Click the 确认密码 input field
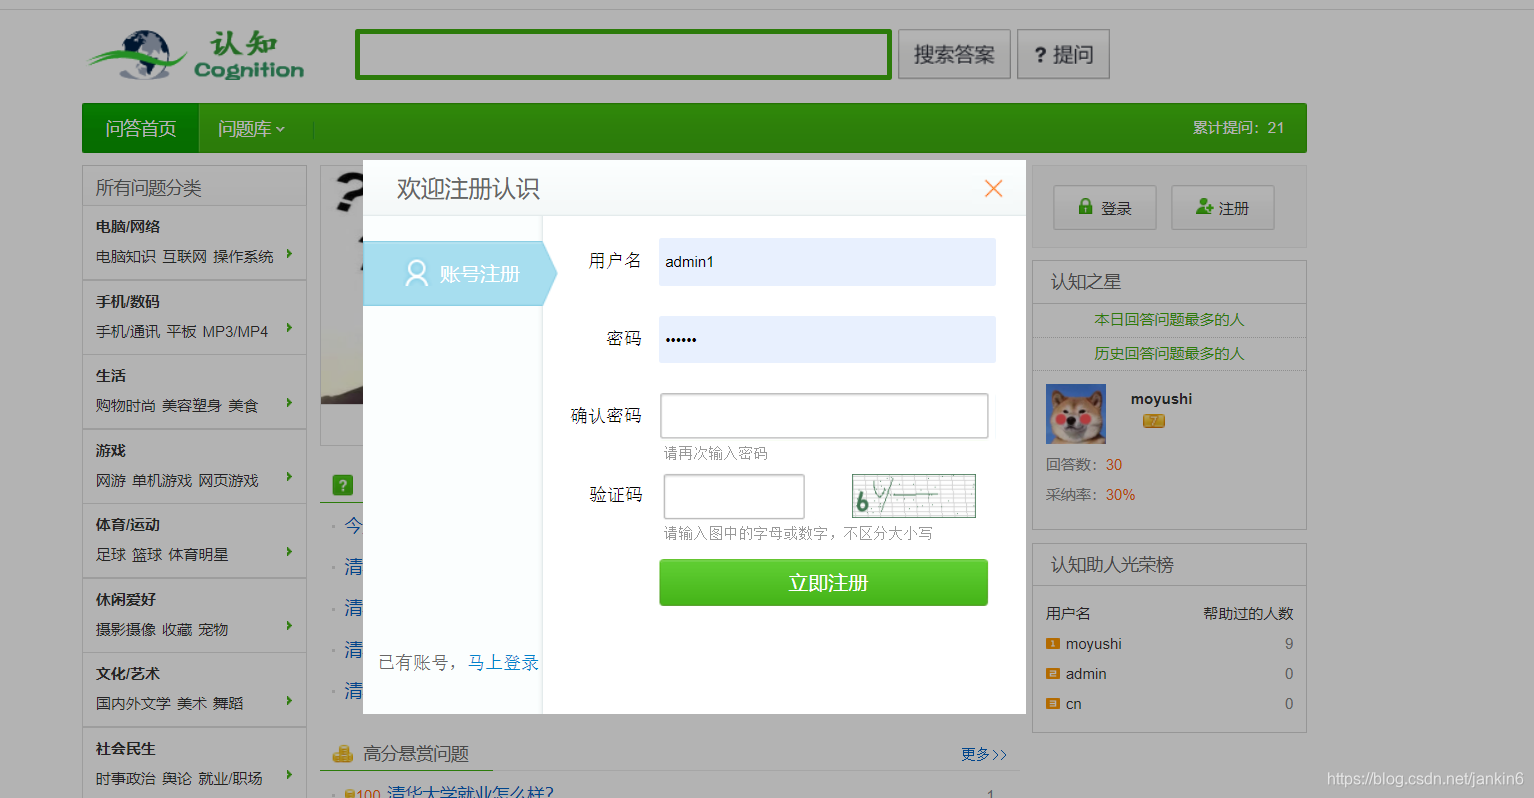The image size is (1534, 798). click(823, 415)
